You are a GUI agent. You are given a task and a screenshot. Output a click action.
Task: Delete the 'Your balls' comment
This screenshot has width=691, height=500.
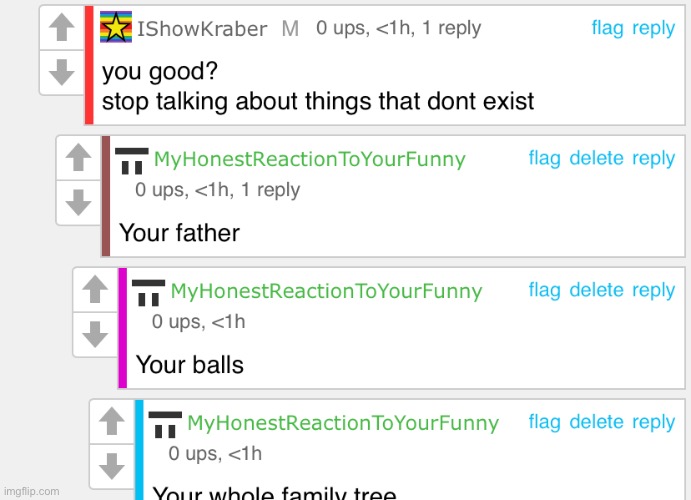(596, 290)
